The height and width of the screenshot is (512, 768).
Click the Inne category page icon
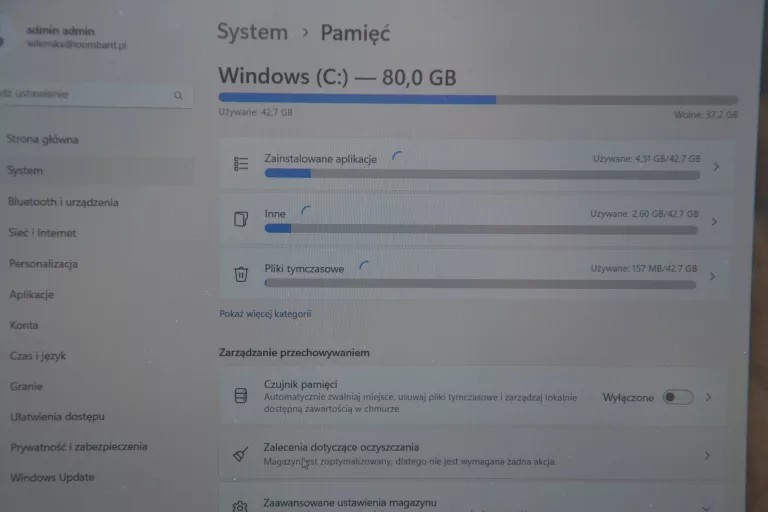coord(241,219)
